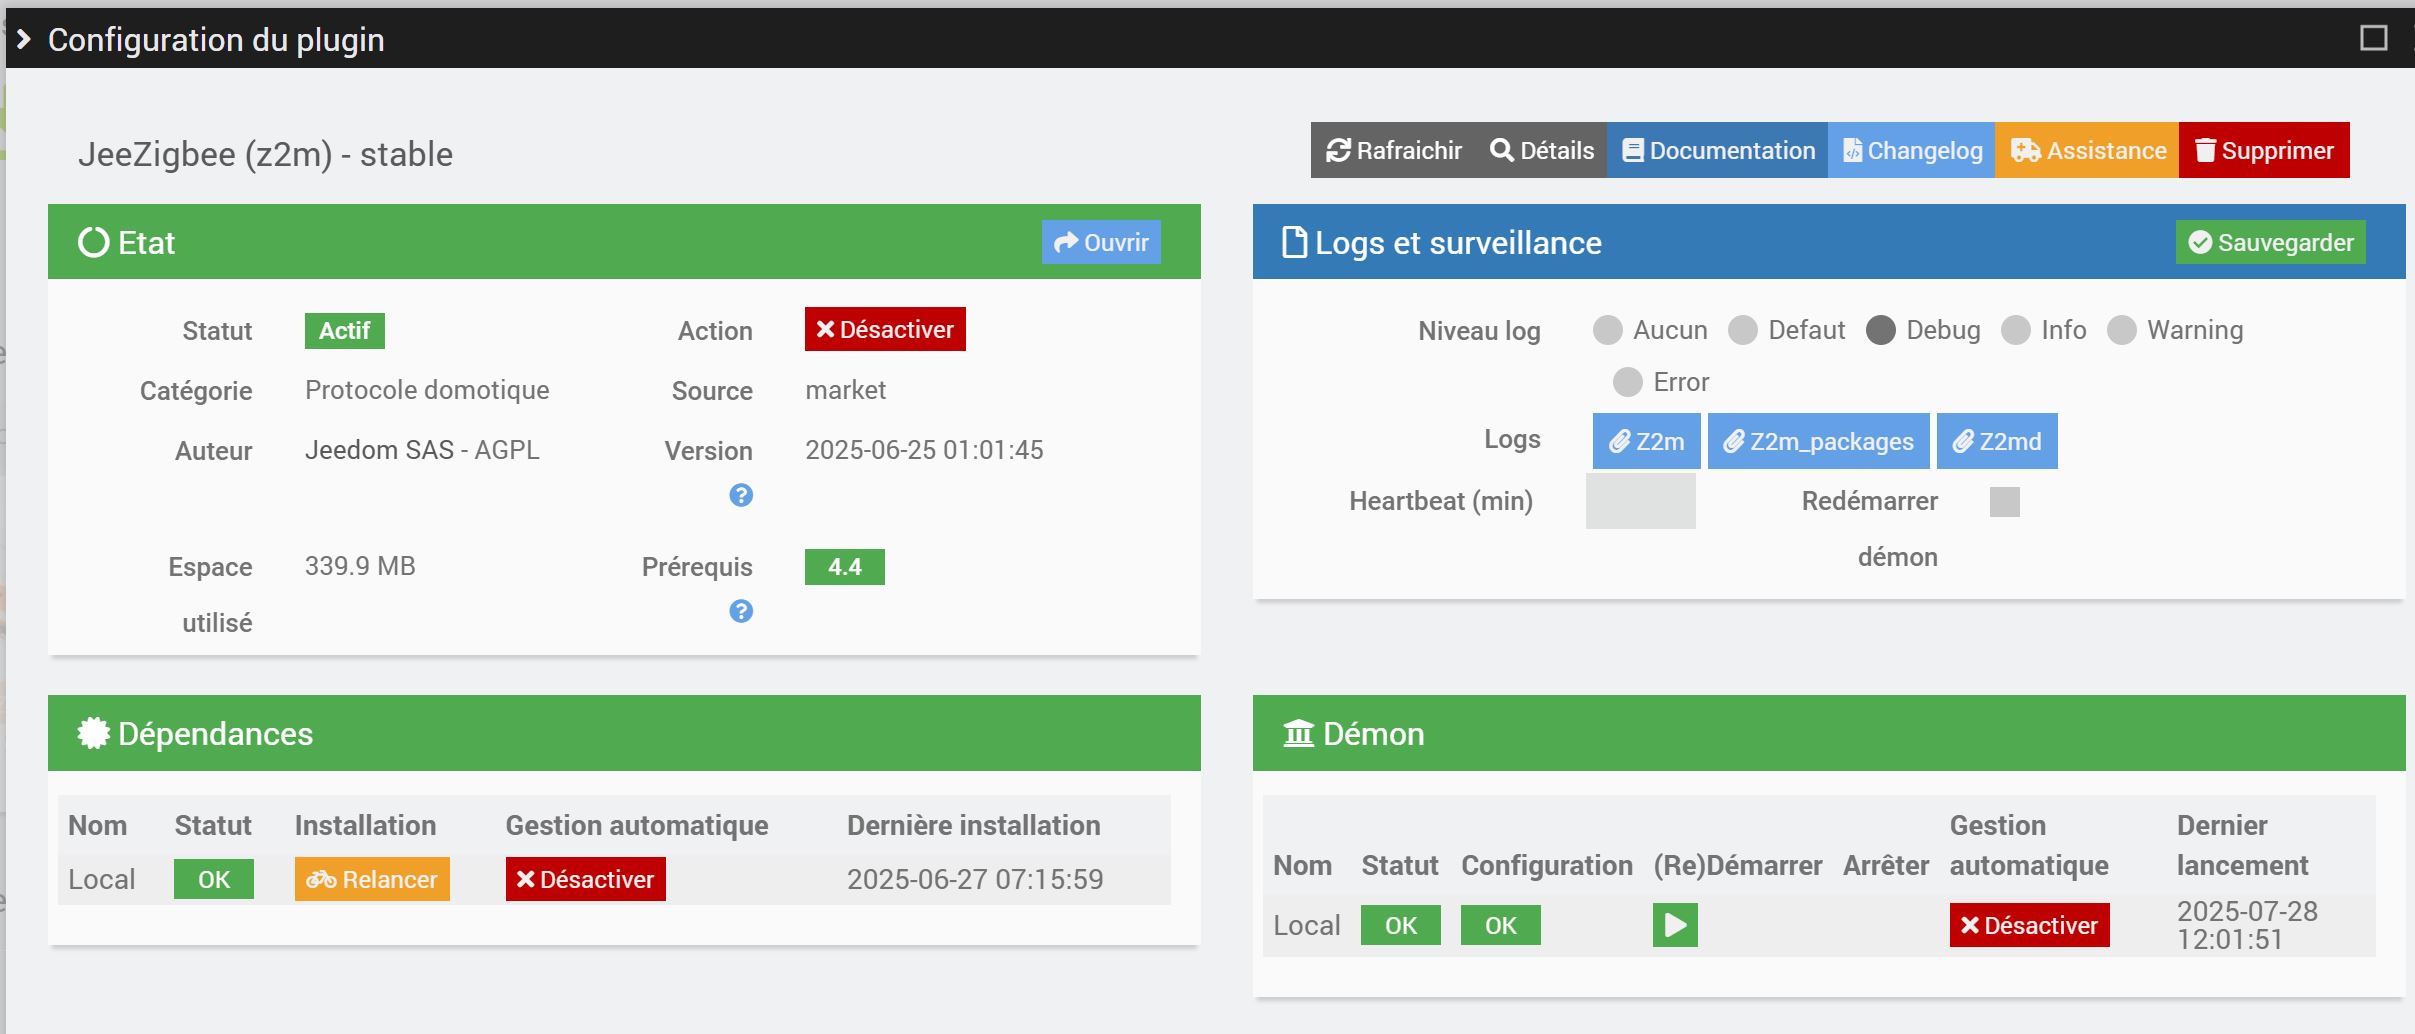Click Supprimer to delete plugin

(2264, 150)
